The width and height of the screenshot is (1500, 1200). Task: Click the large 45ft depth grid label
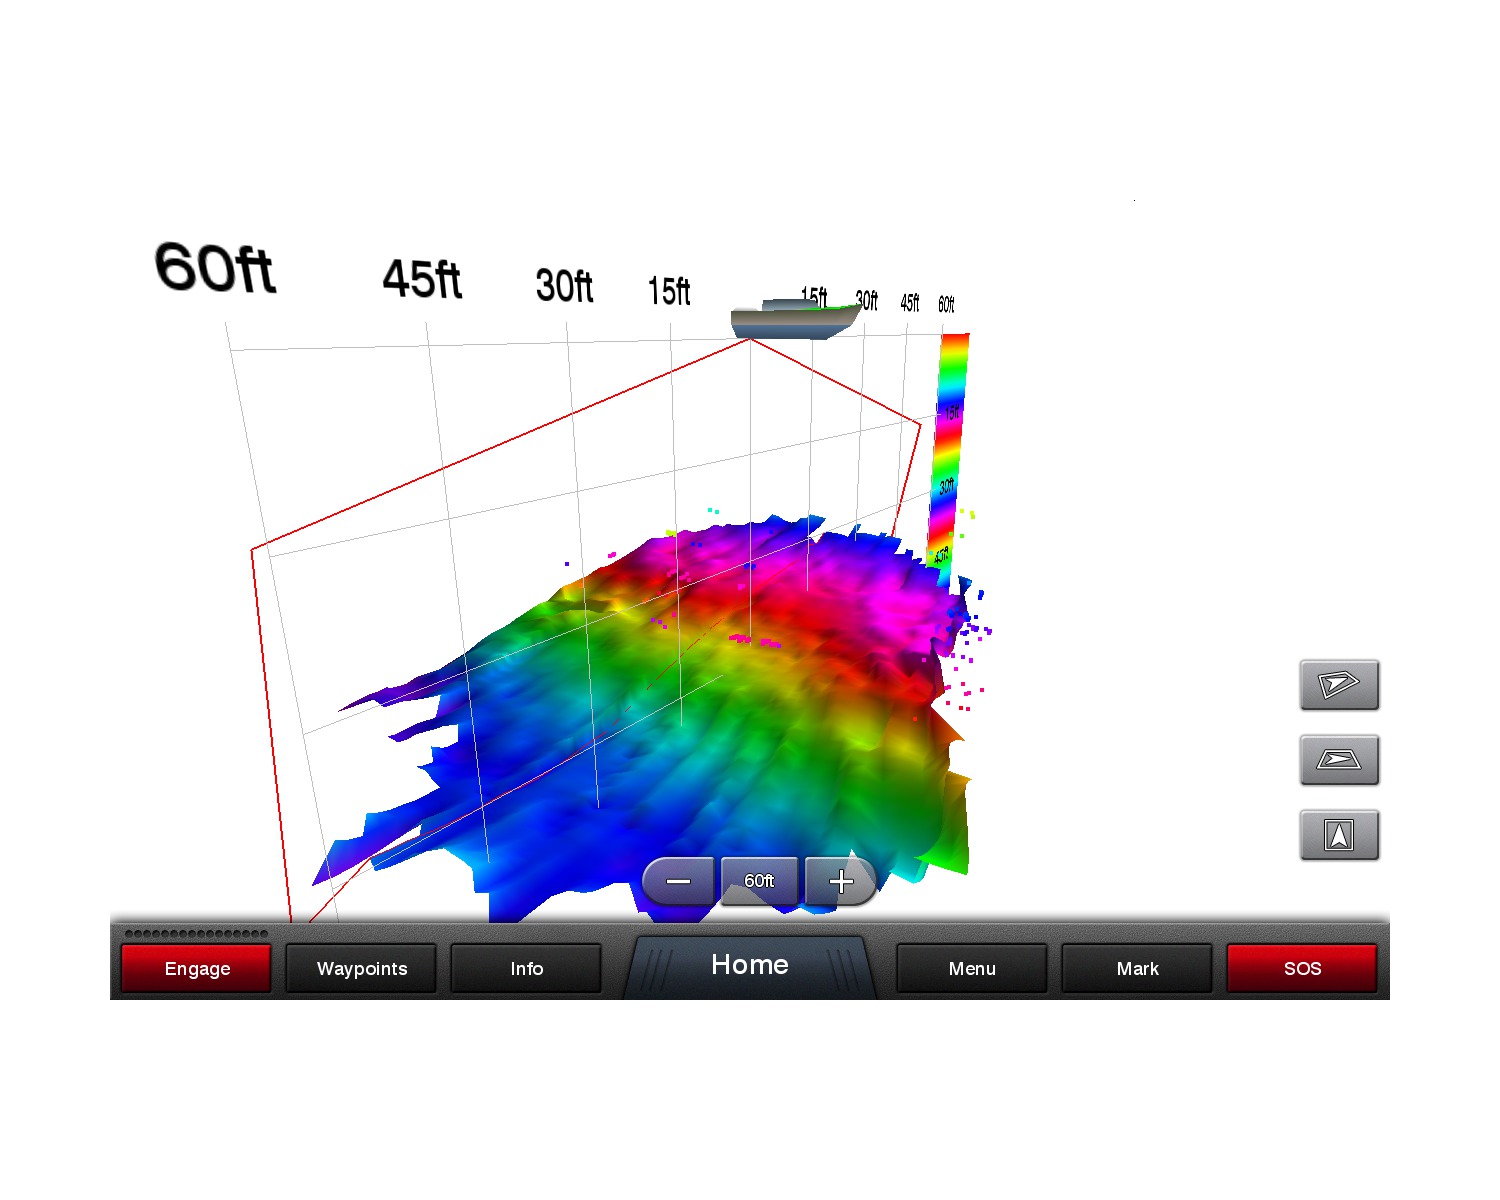(x=421, y=279)
